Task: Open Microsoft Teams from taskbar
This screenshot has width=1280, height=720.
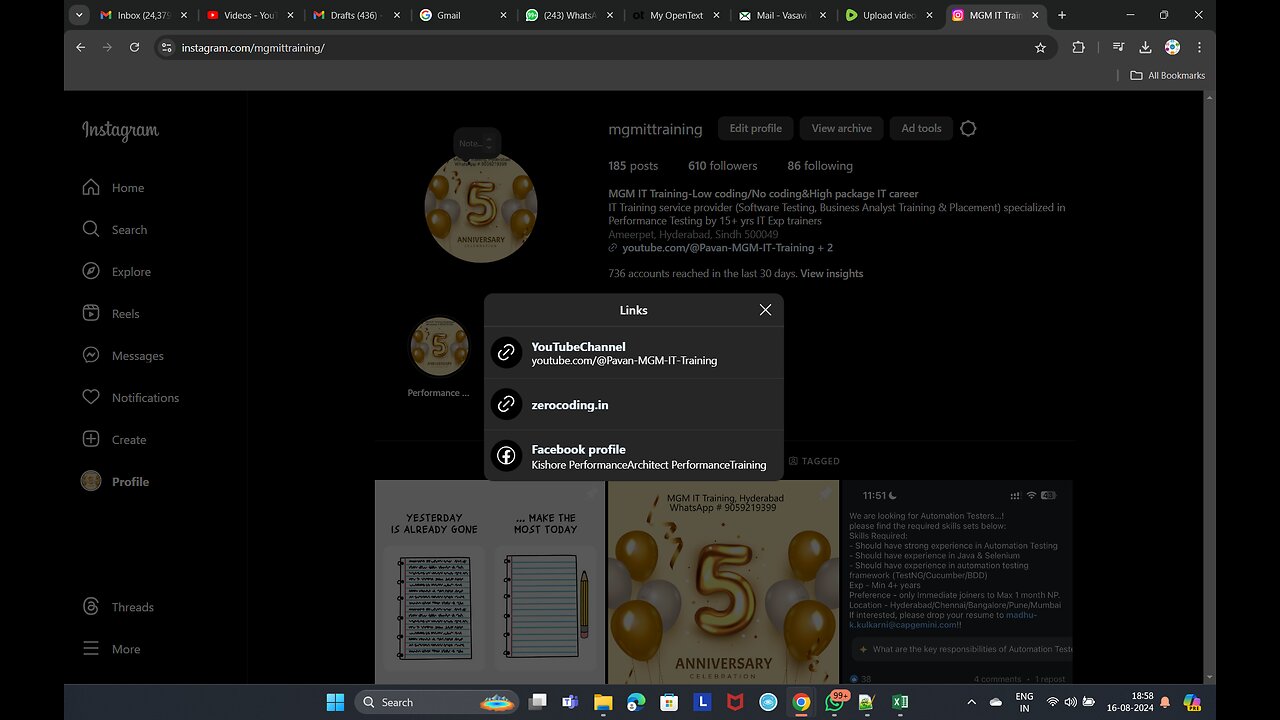Action: click(570, 702)
